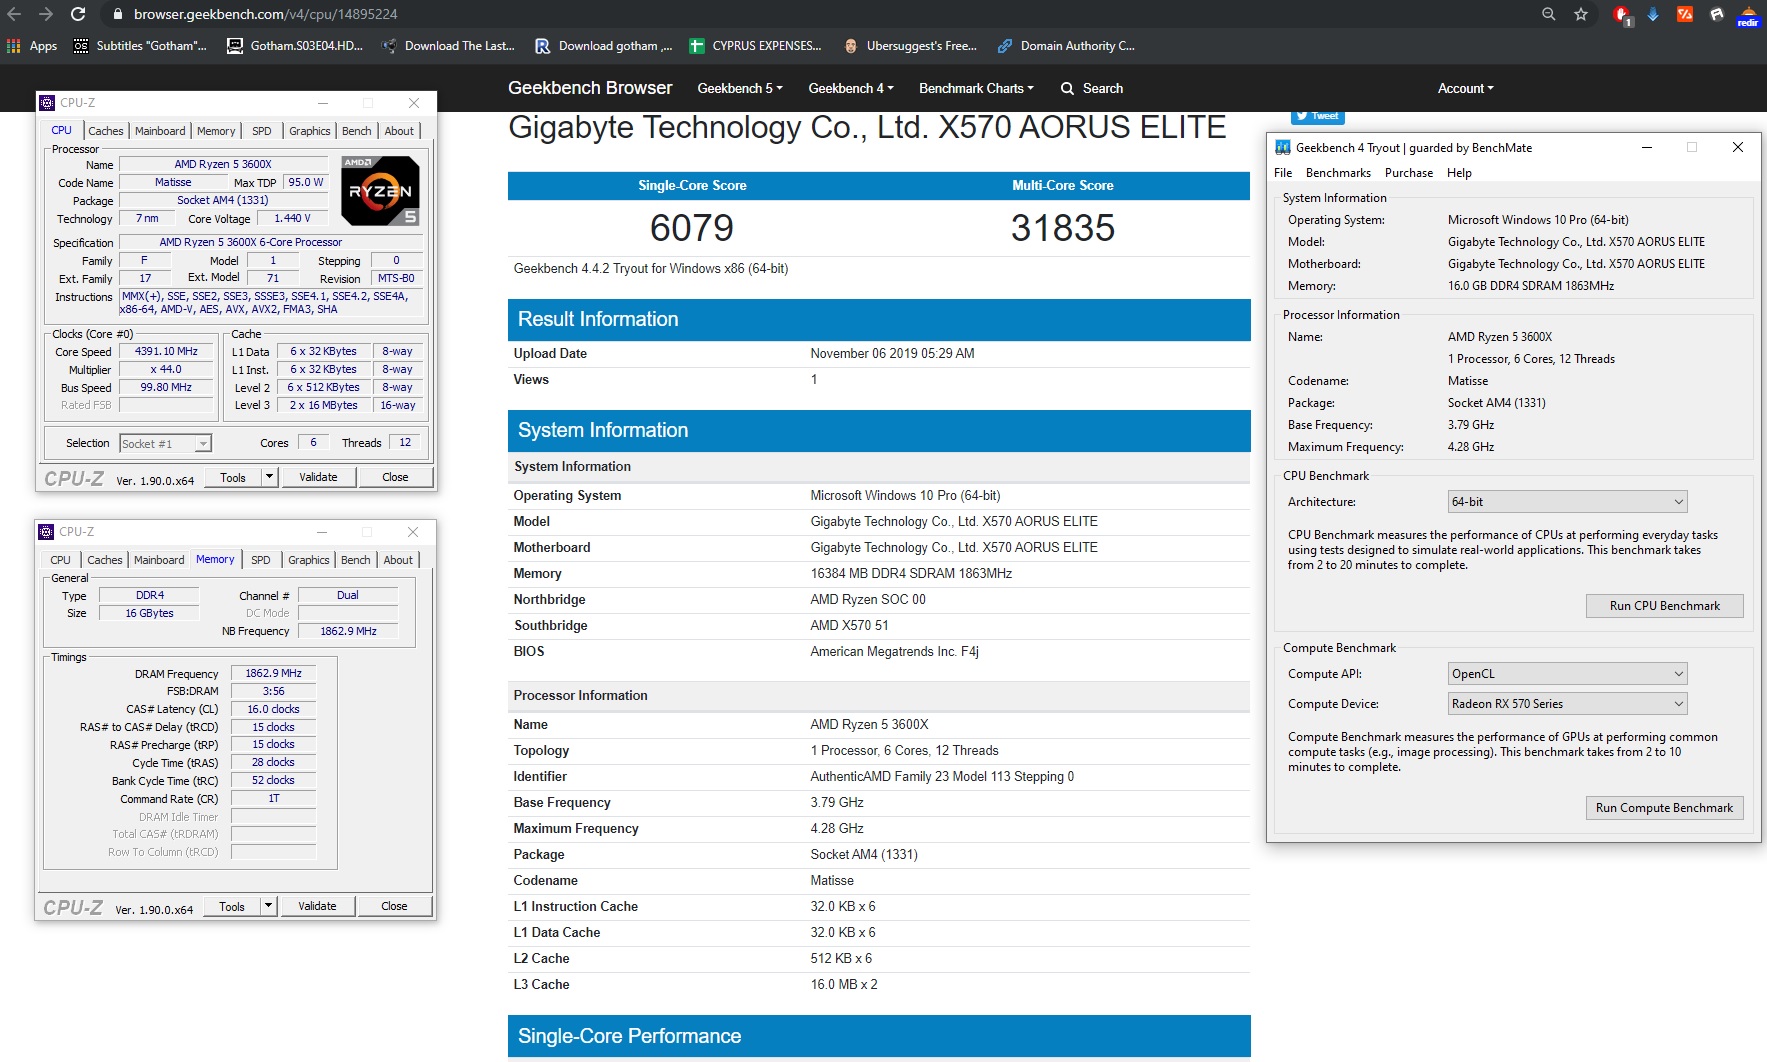1767x1062 pixels.
Task: Click Run CPU Benchmark button
Action: [1665, 606]
